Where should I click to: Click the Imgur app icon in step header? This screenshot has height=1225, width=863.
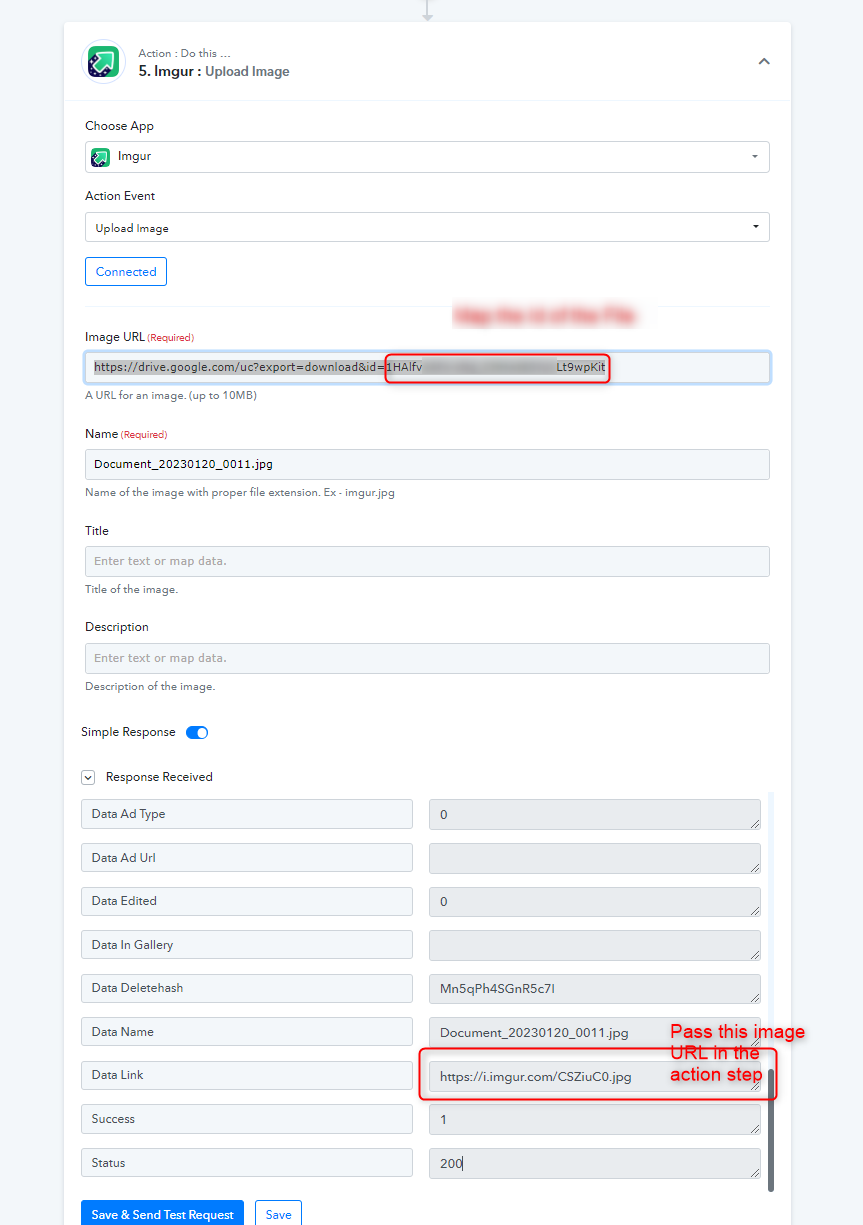(103, 62)
